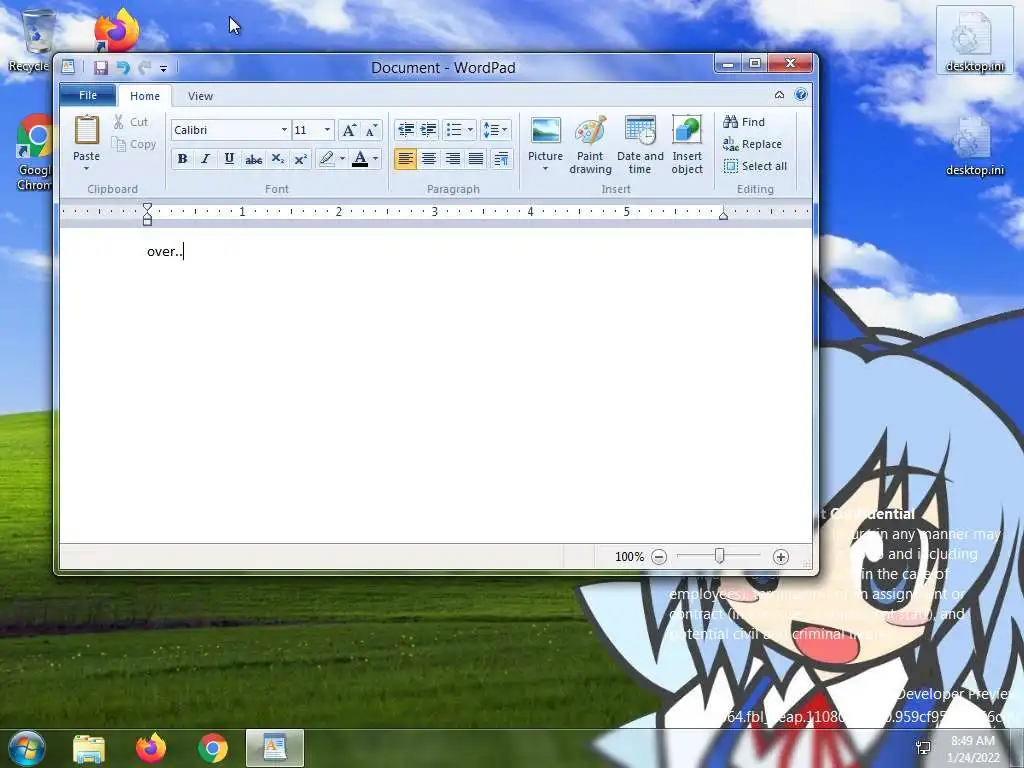
Task: Open Find in the Editing group
Action: tap(744, 122)
